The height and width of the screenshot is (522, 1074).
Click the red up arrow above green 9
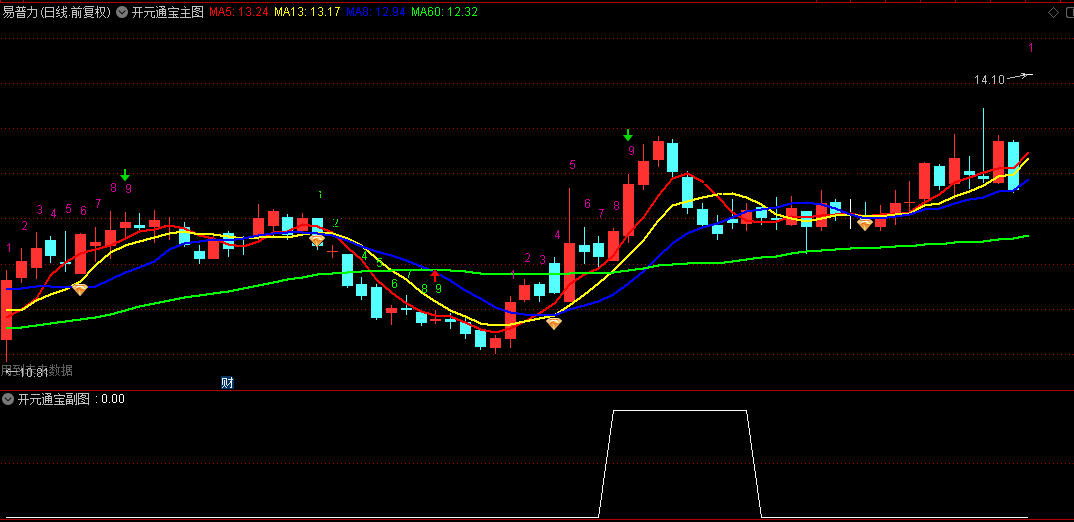434,276
